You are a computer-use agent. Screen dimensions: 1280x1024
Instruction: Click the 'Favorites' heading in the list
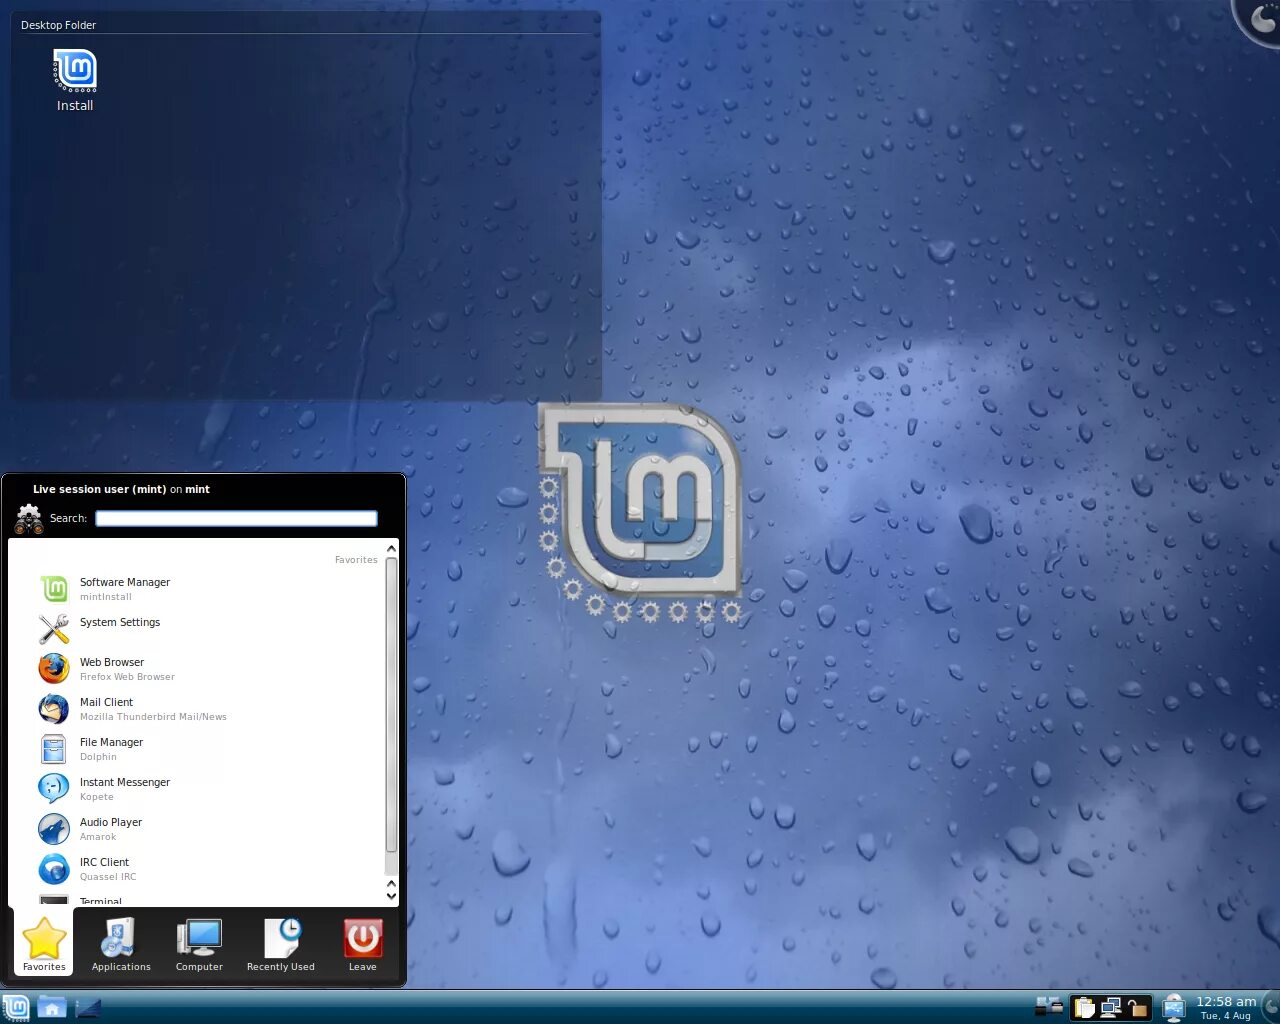click(356, 560)
